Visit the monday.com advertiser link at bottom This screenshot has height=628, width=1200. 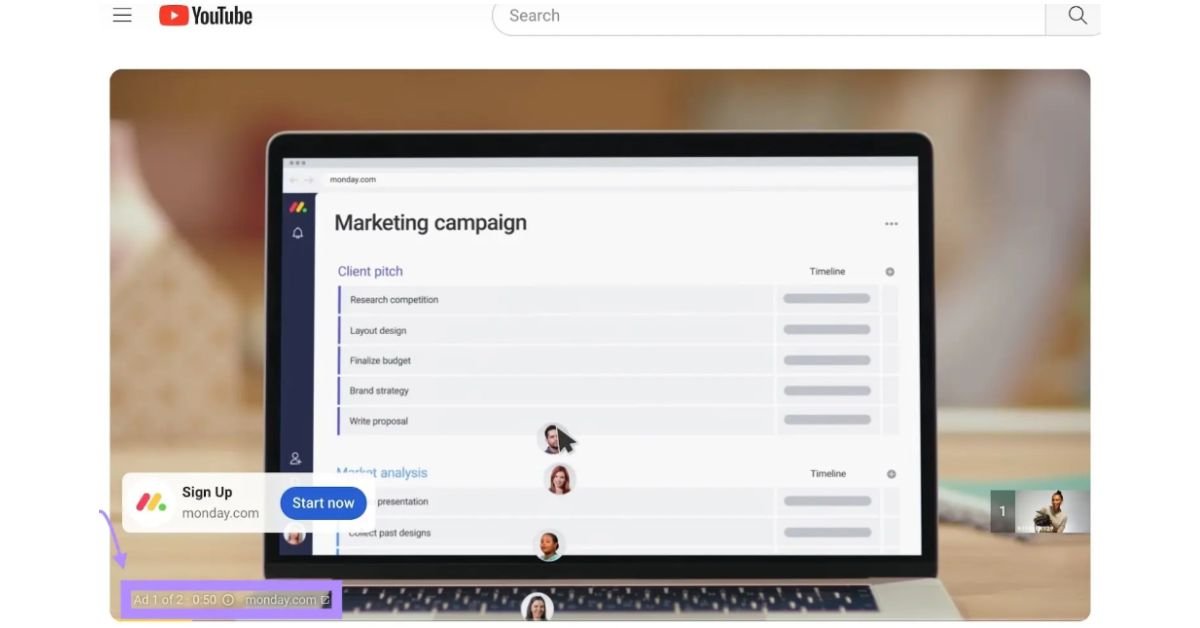click(x=280, y=600)
